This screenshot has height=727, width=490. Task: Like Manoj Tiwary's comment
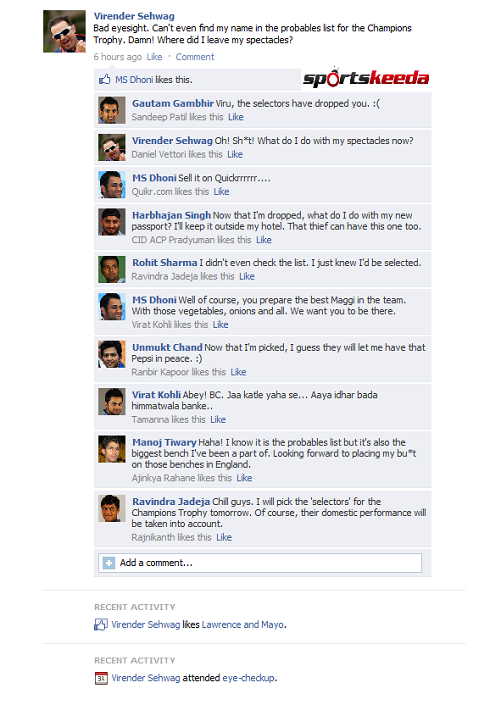(244, 478)
